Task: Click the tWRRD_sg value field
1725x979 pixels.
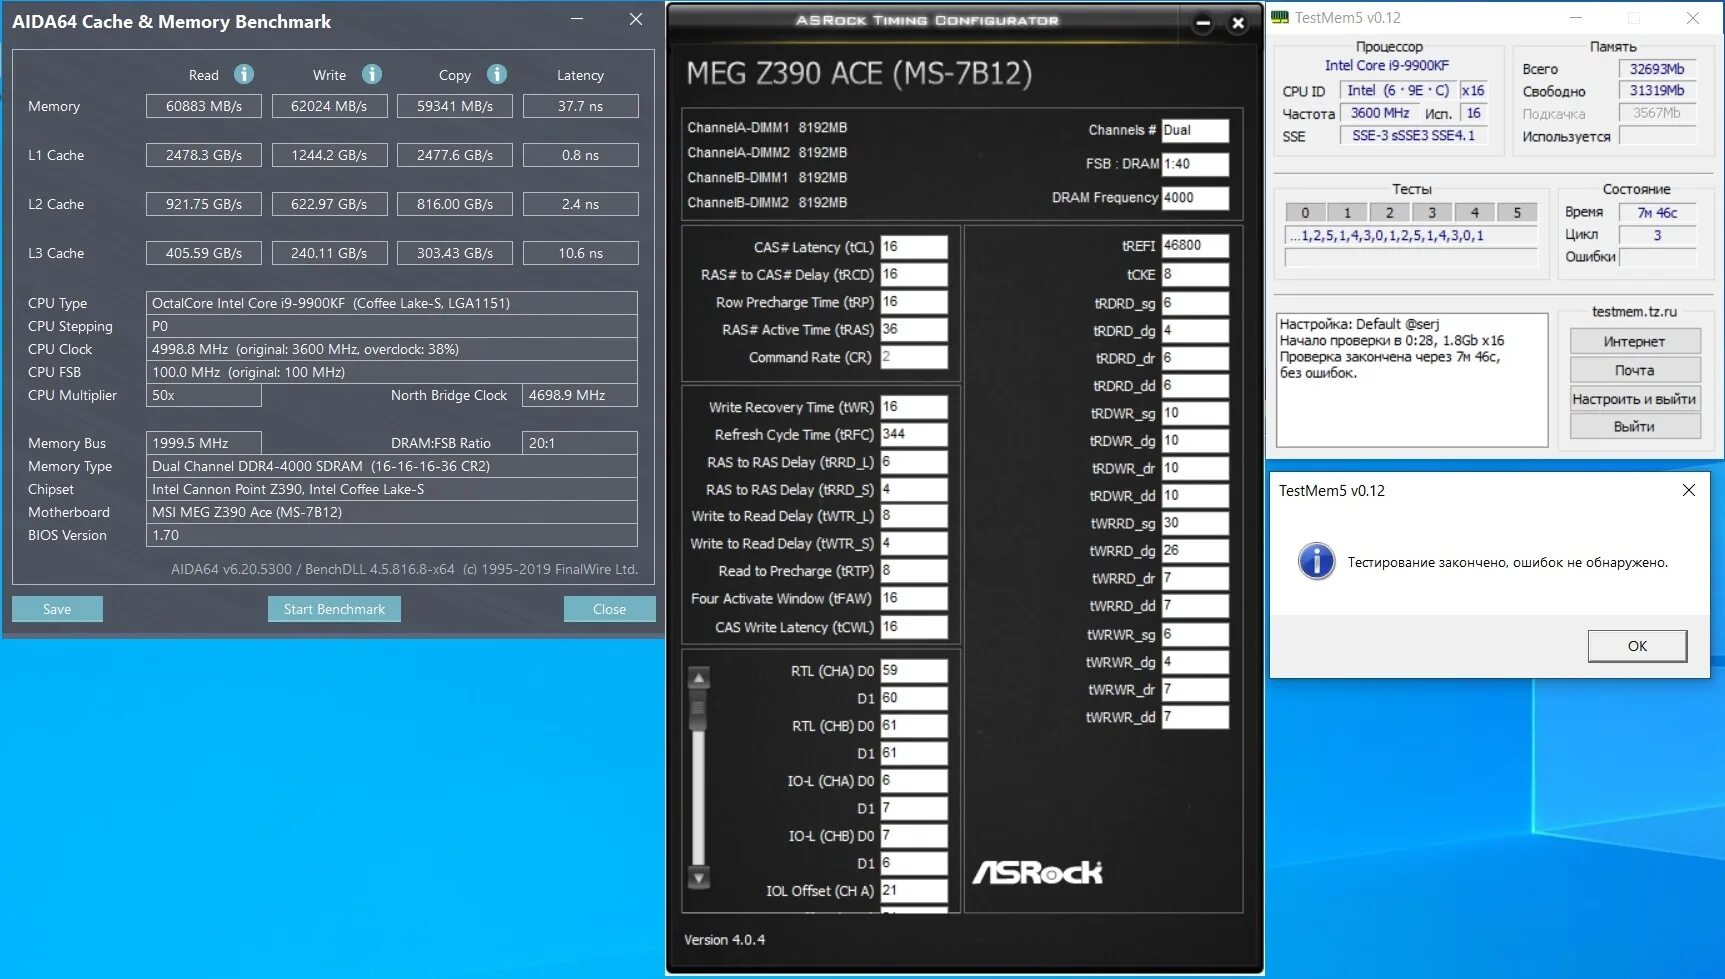Action: 1195,523
